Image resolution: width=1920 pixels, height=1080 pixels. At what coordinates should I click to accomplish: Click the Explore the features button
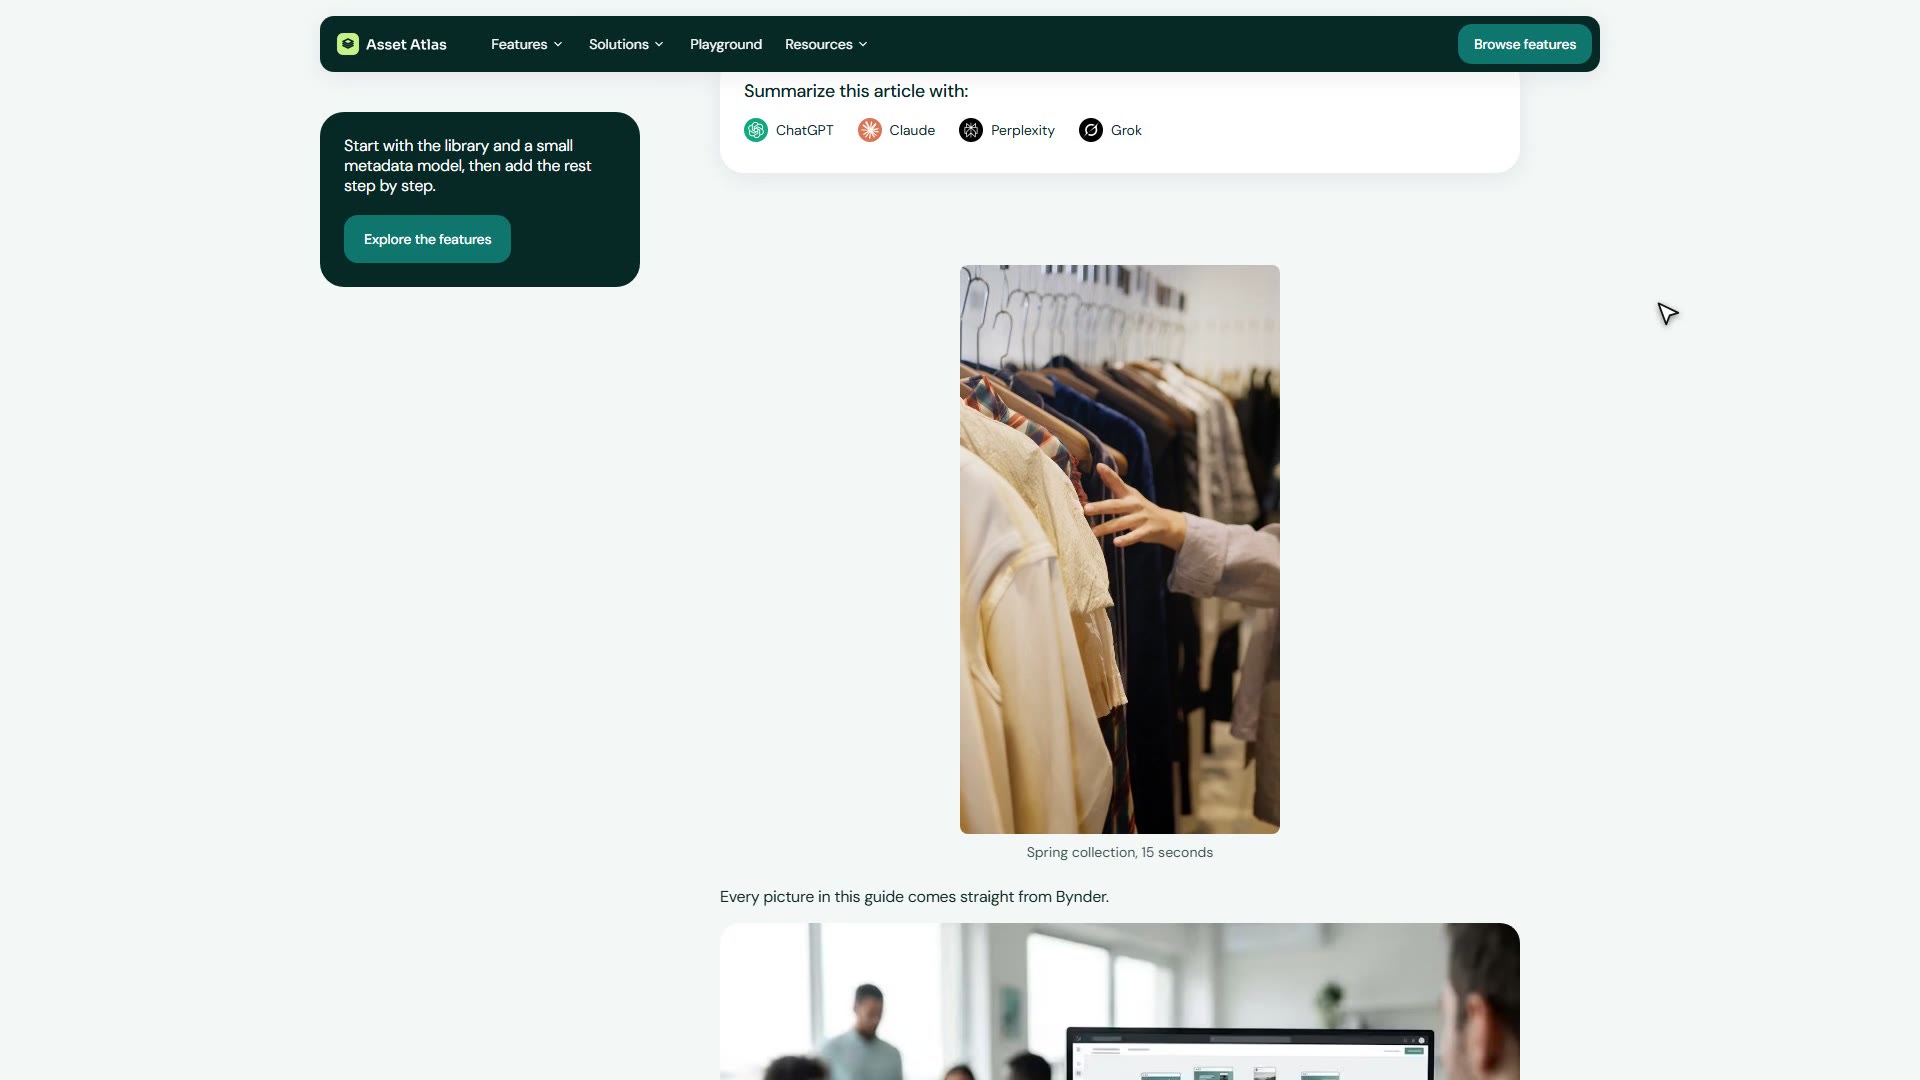tap(427, 239)
